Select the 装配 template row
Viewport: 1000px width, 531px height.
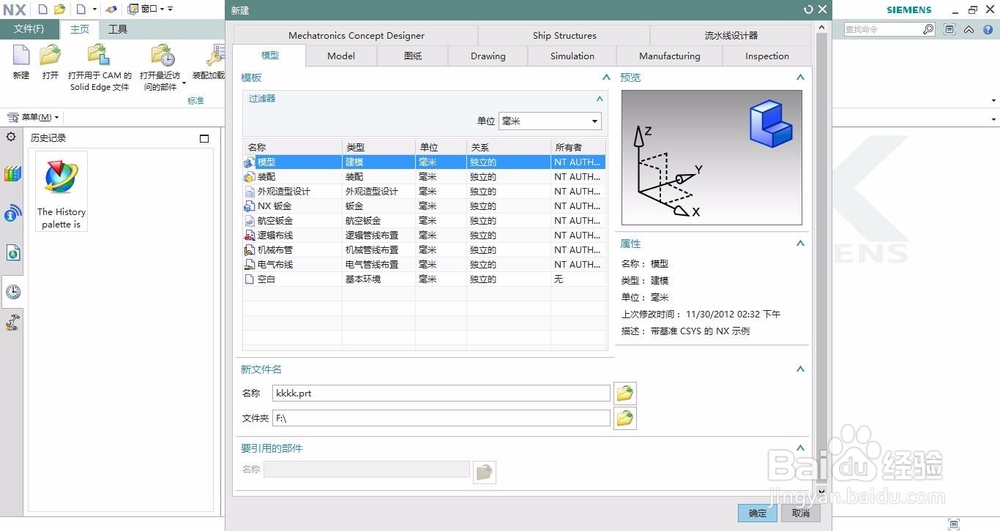424,177
